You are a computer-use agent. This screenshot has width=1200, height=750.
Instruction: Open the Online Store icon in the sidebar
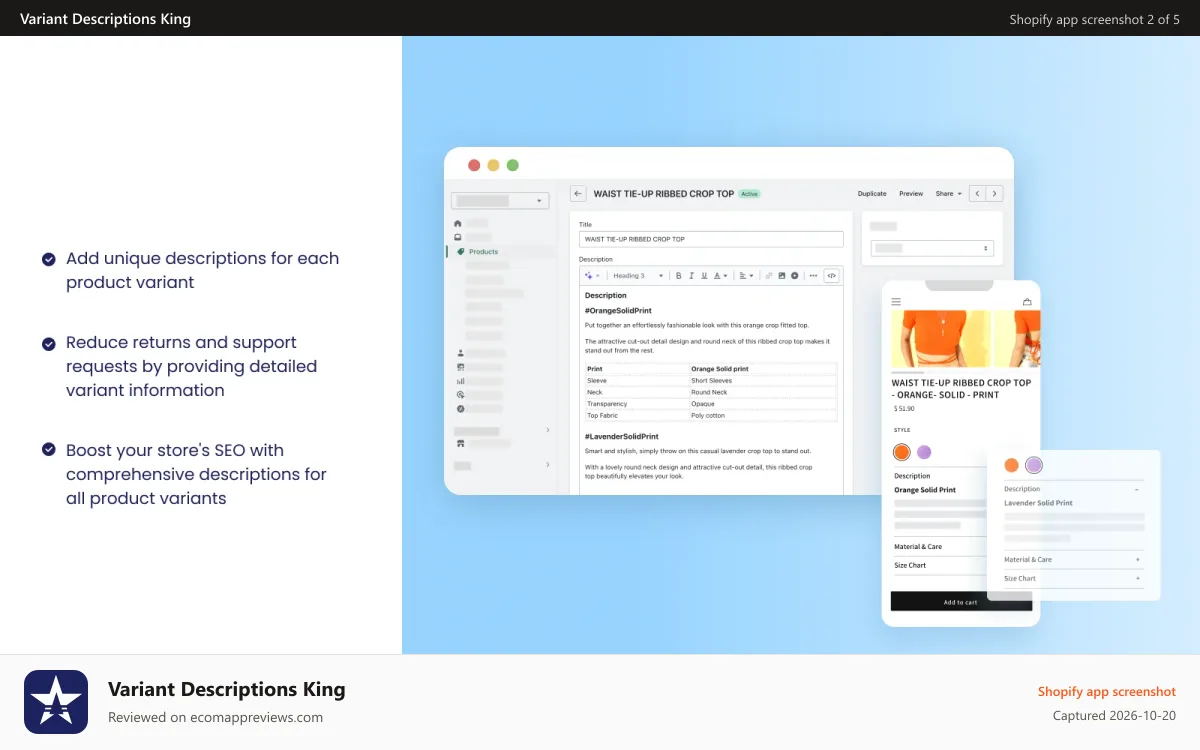click(x=460, y=444)
